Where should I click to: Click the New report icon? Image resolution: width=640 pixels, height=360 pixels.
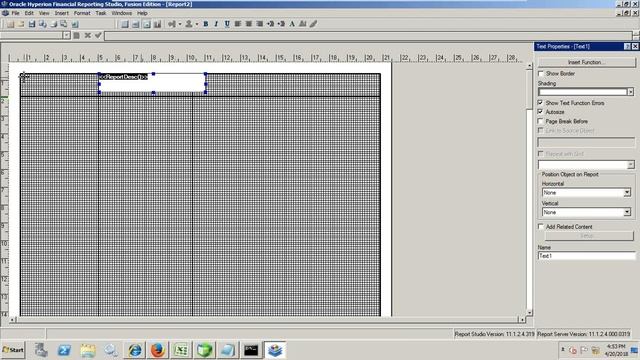click(x=10, y=24)
